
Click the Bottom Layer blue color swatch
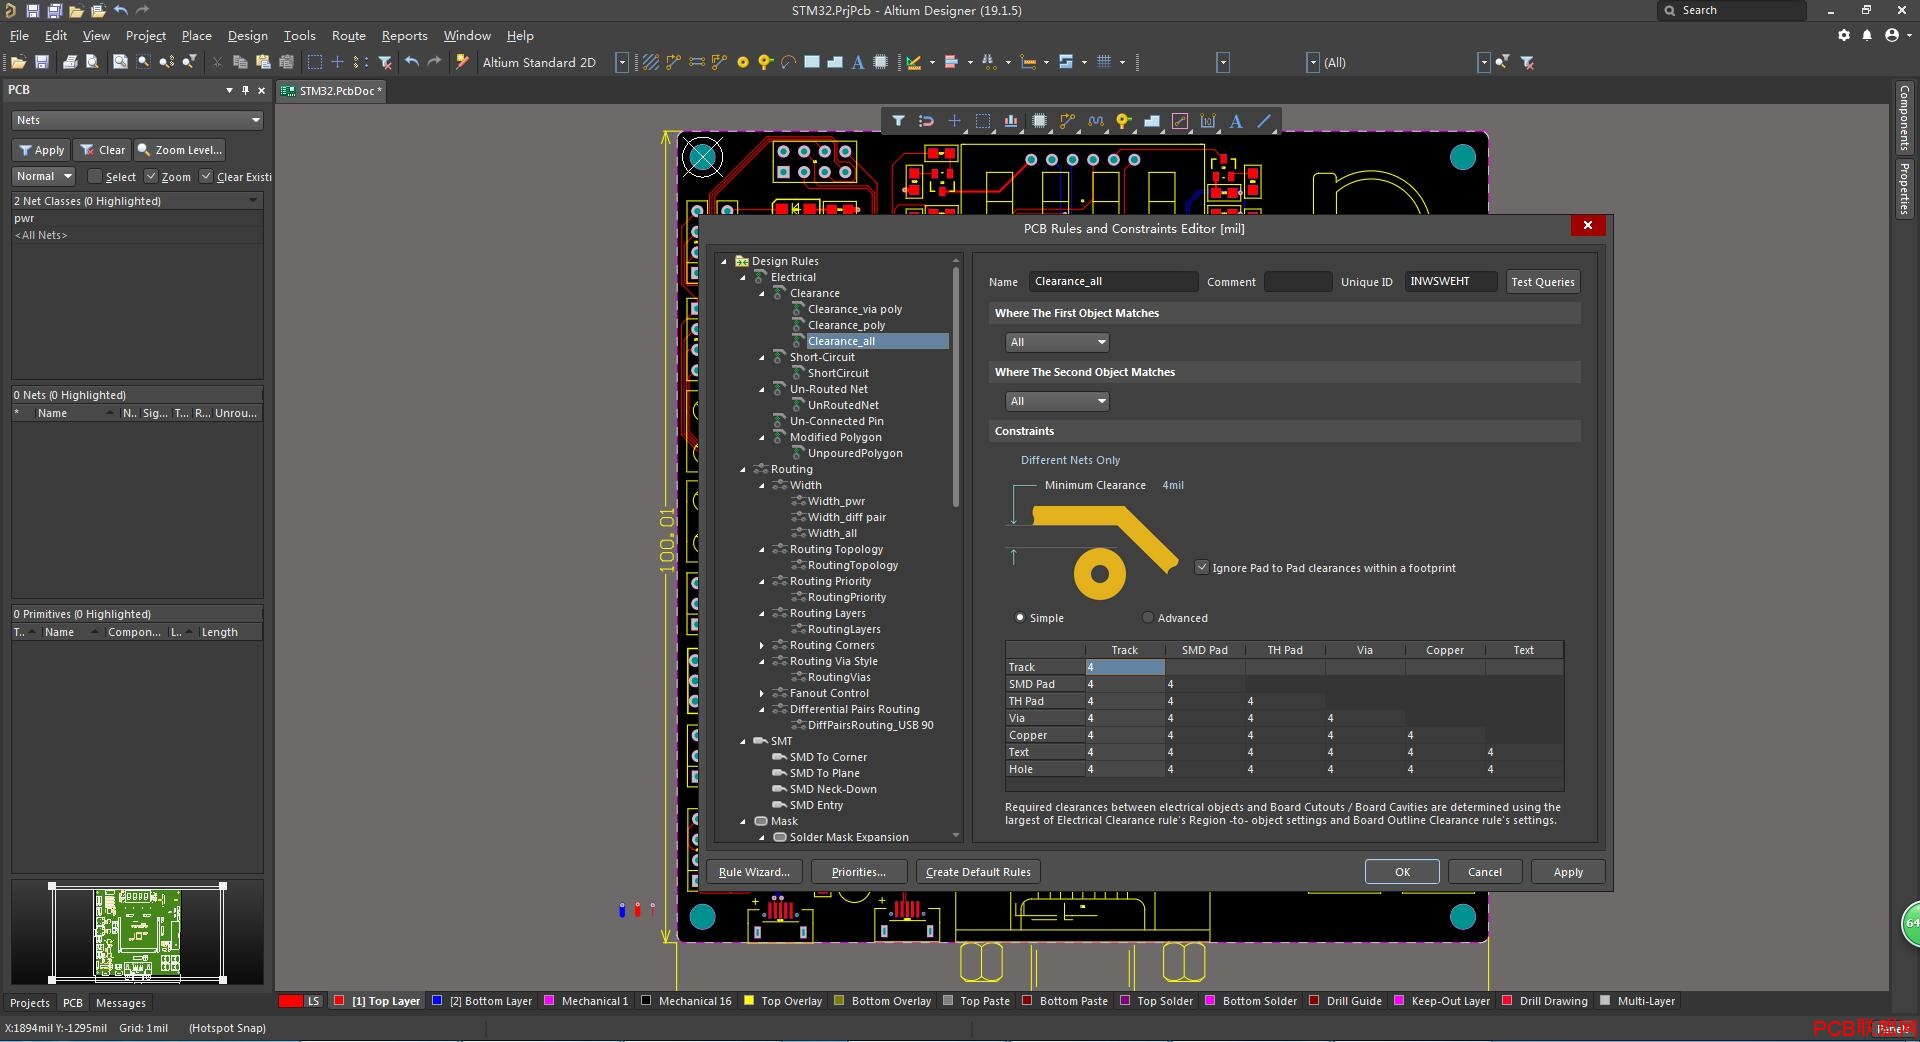pyautogui.click(x=437, y=1000)
